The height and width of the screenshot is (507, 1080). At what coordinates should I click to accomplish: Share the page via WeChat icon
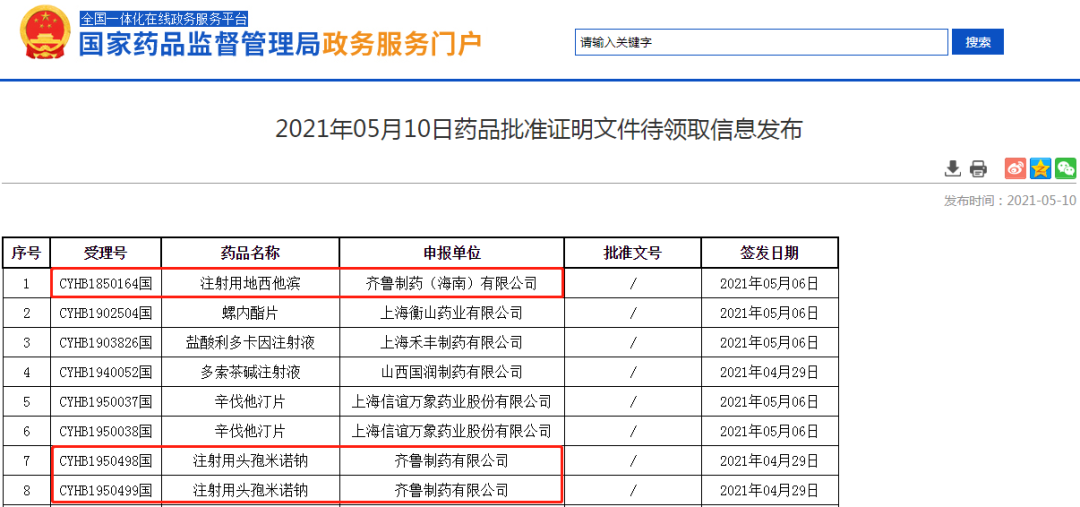pyautogui.click(x=1066, y=168)
